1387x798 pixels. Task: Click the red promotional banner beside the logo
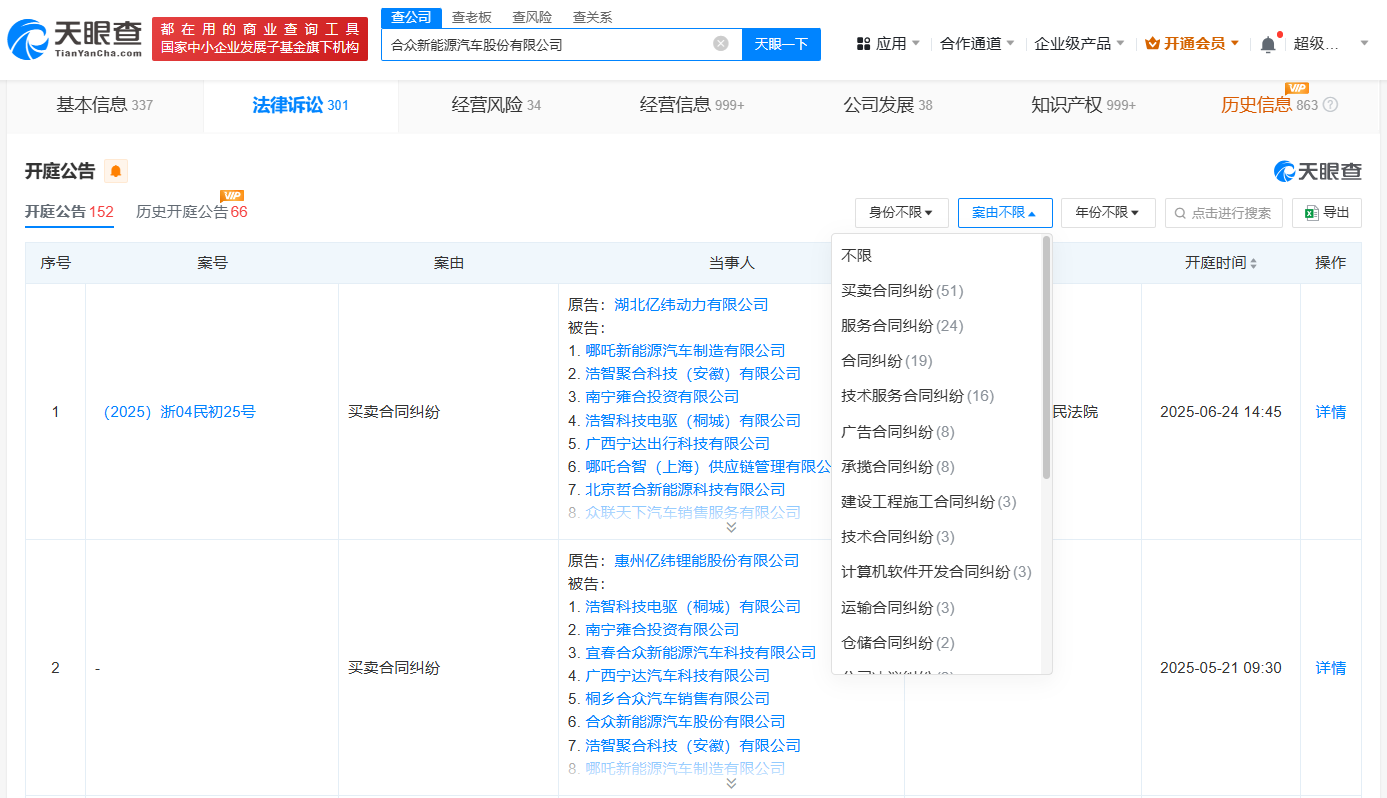(x=260, y=39)
